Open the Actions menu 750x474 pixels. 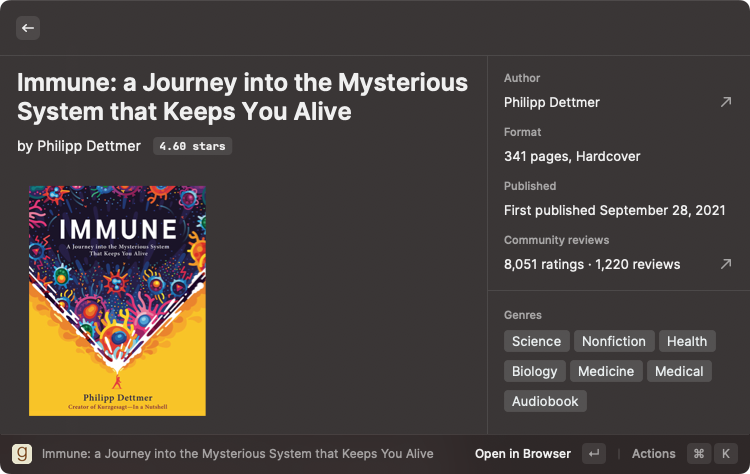pos(653,453)
